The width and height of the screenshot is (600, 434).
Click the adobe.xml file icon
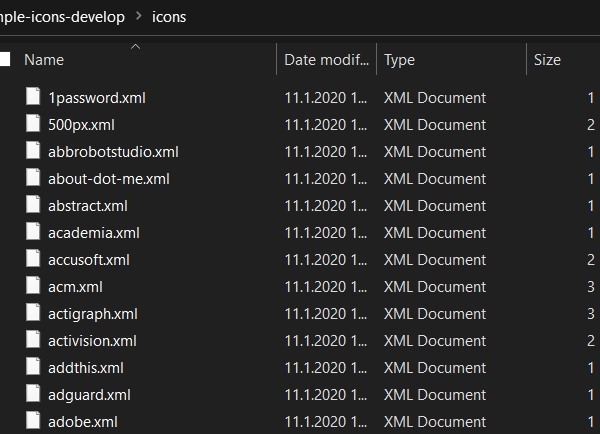[33, 420]
